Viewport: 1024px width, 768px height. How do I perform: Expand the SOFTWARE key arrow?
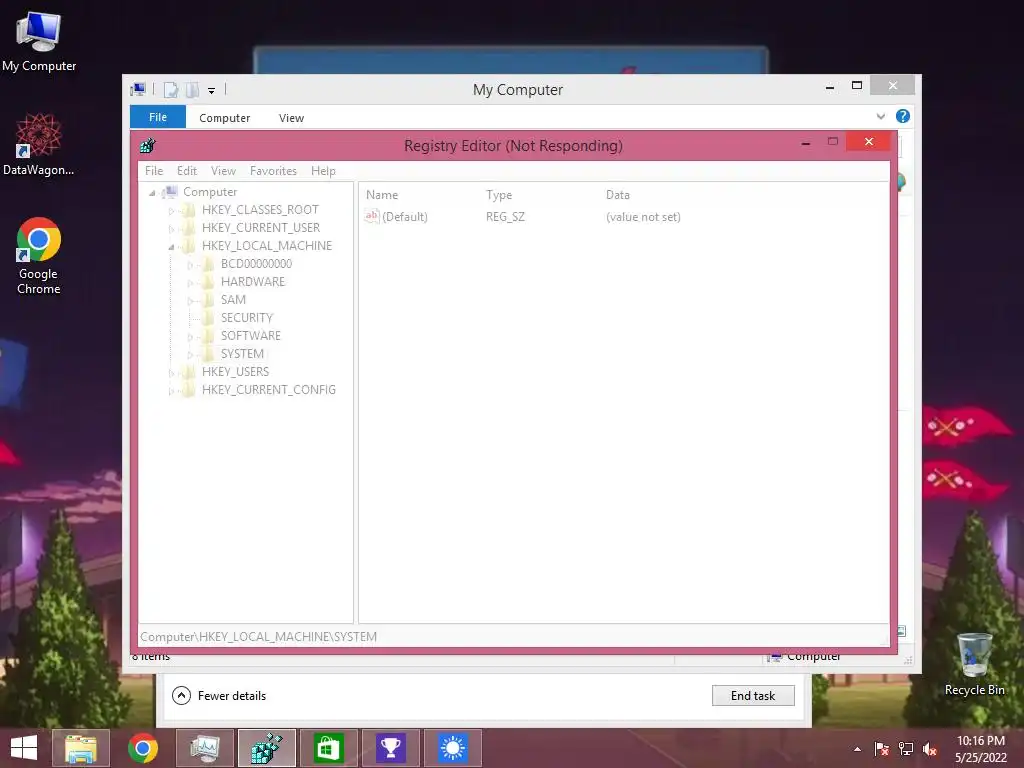coord(190,337)
